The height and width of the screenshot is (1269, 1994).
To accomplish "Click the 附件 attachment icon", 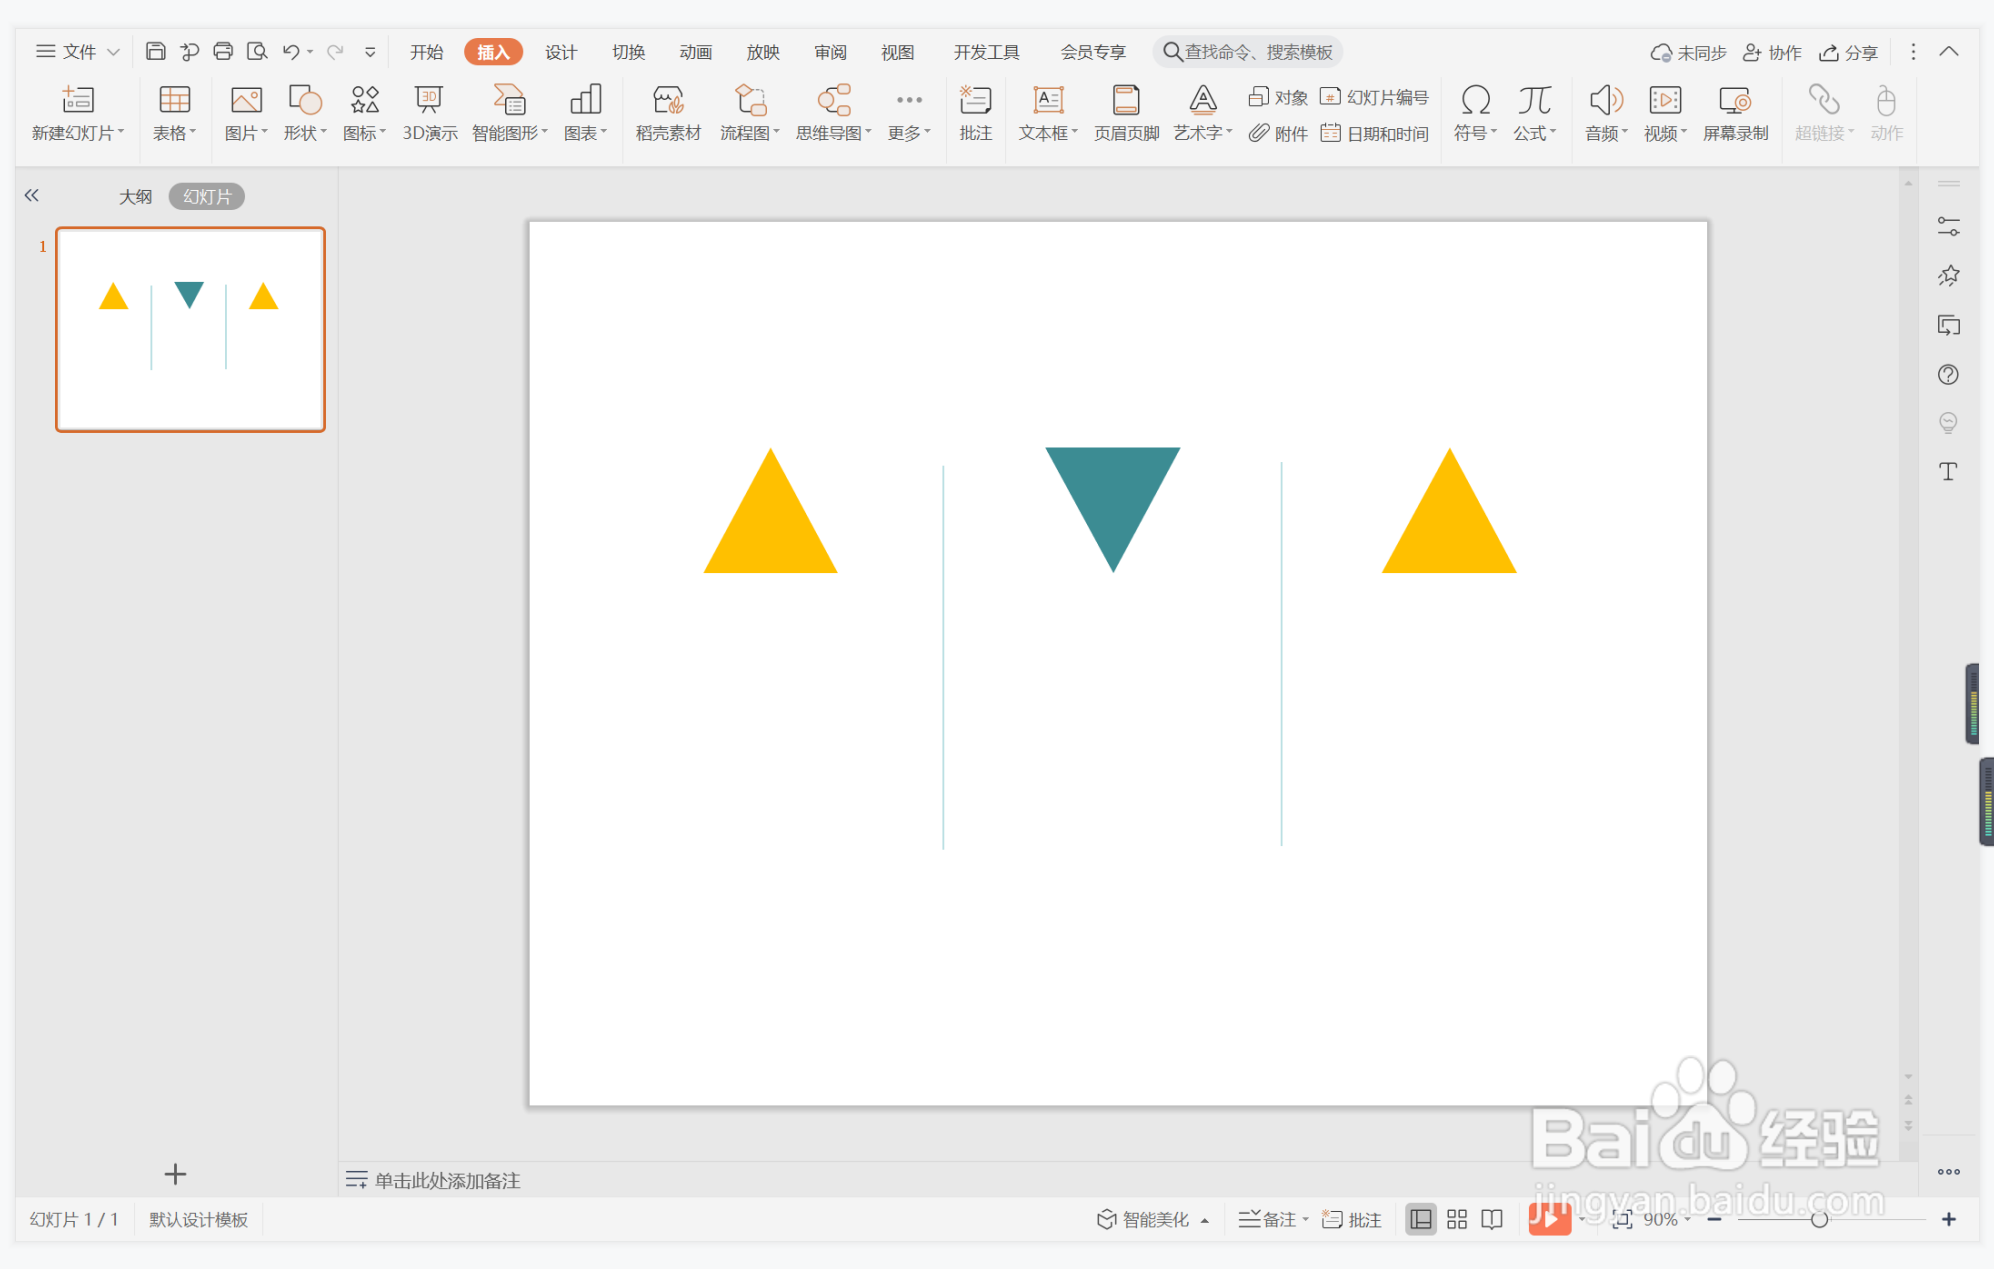I will coord(1278,133).
